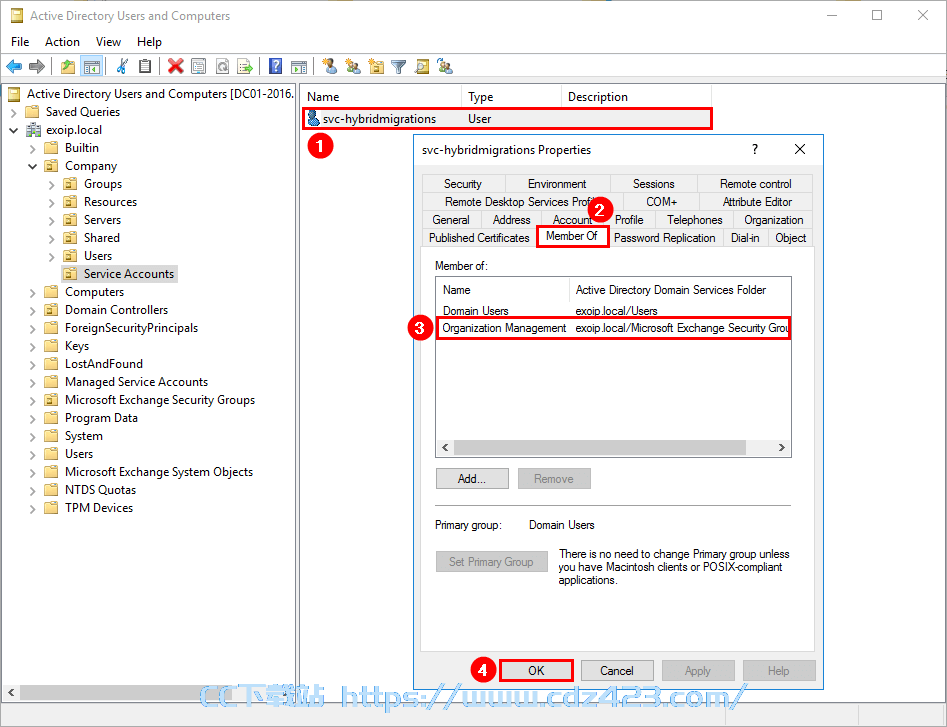
Task: Open the Help menu
Action: (x=149, y=42)
